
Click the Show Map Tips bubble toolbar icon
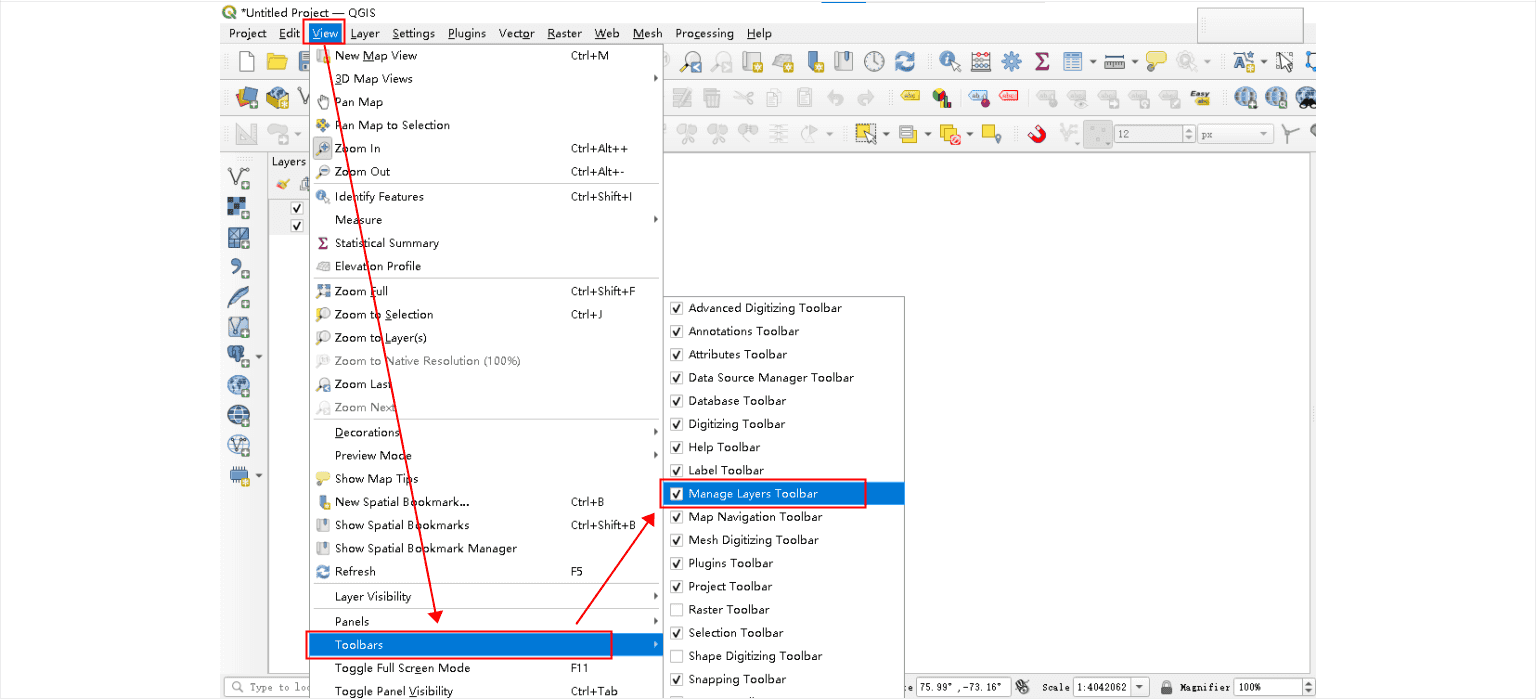1156,62
